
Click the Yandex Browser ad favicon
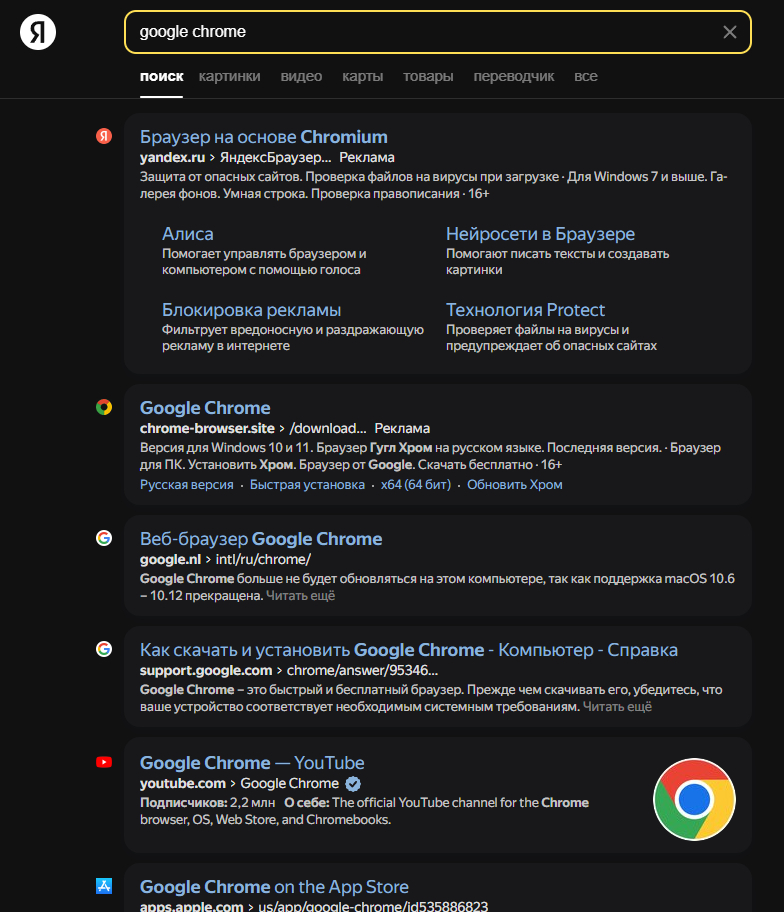(104, 136)
